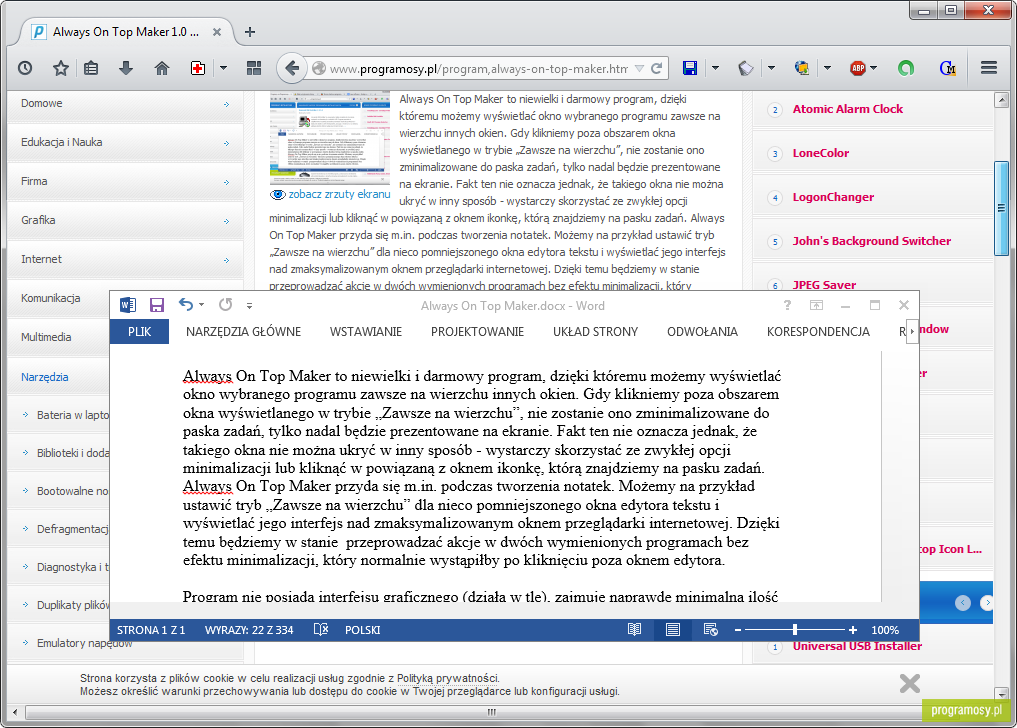Open the Firefox hamburger menu
Image resolution: width=1017 pixels, height=728 pixels.
point(989,67)
